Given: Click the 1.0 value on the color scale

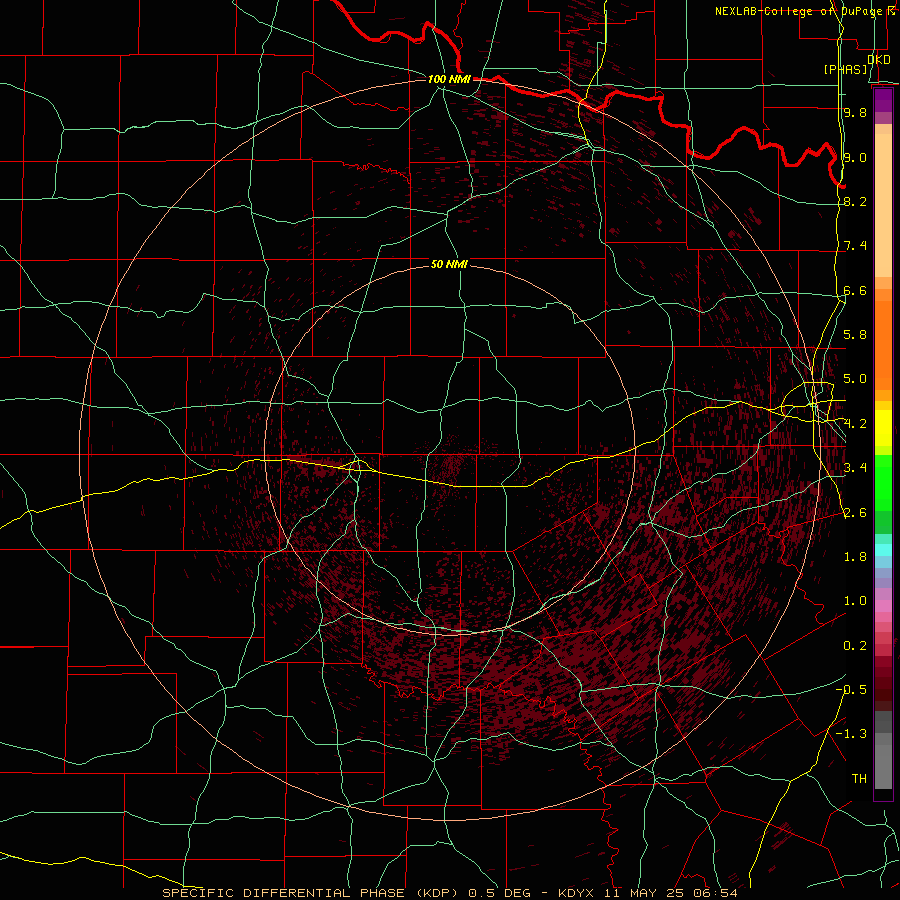Looking at the screenshot, I should (855, 601).
